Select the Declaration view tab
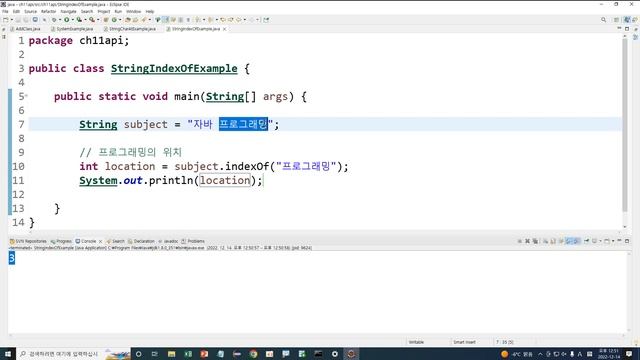Image resolution: width=640 pixels, height=360 pixels. point(141,241)
